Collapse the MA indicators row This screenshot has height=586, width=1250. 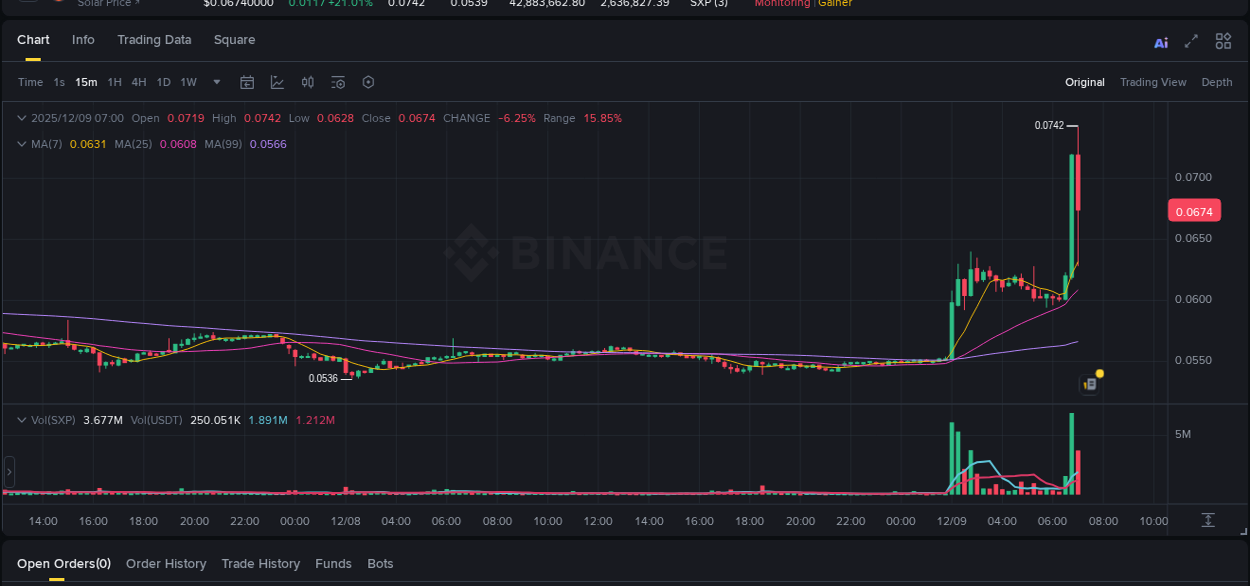pos(20,144)
